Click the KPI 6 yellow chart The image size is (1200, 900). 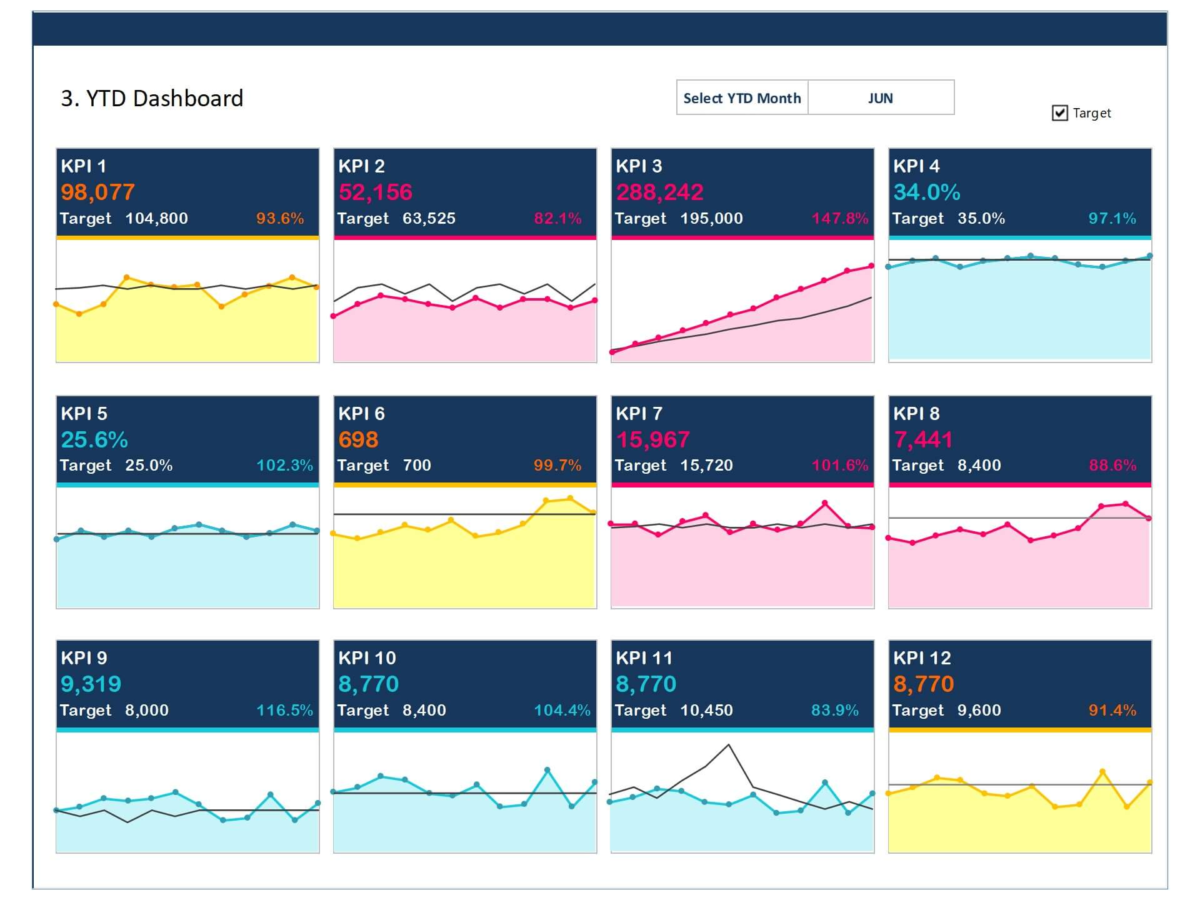coord(464,555)
